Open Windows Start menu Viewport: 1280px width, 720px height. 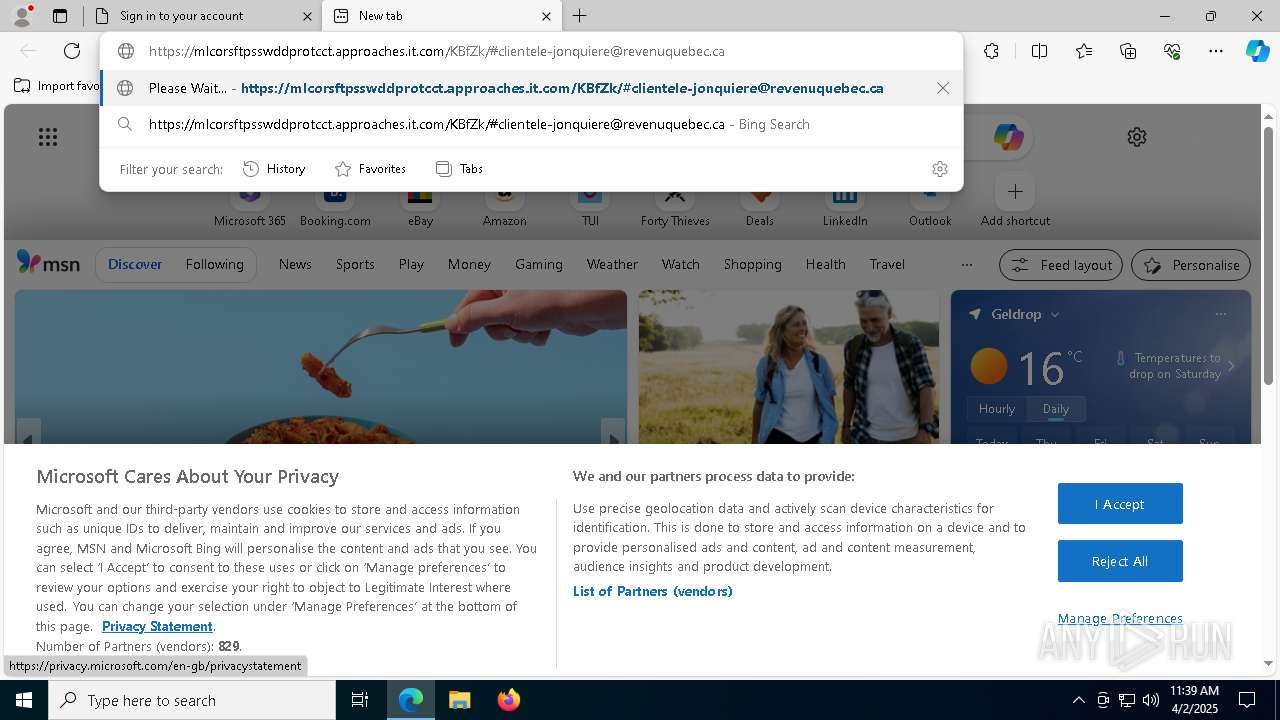point(24,700)
